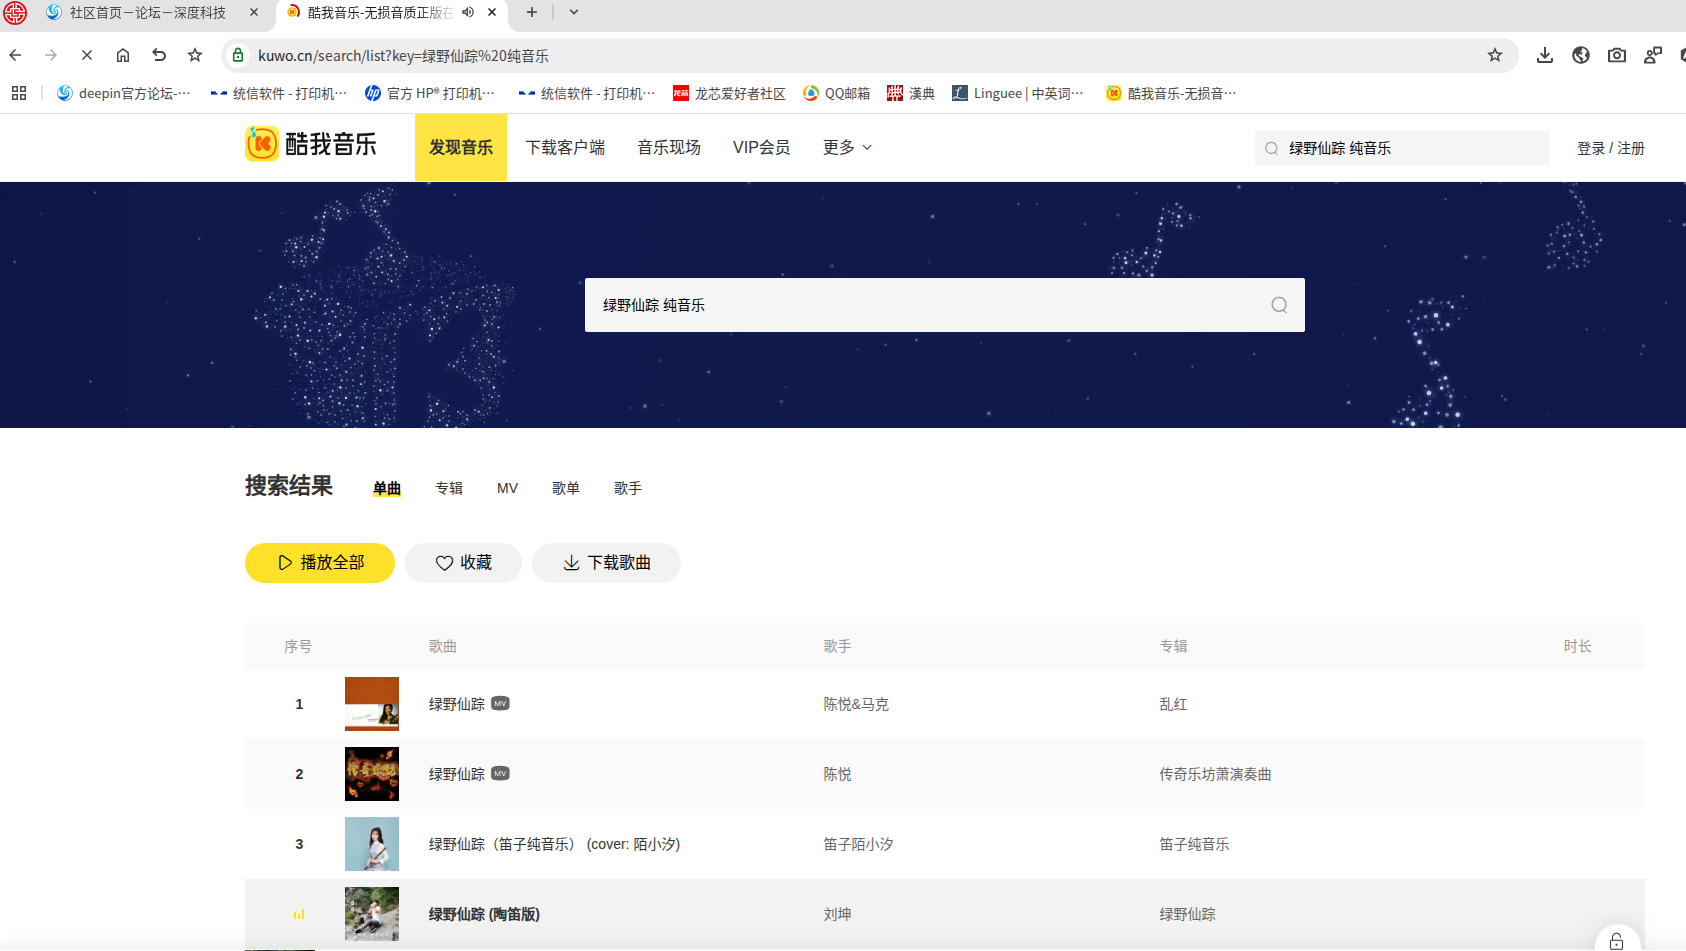The height and width of the screenshot is (951, 1686).
Task: Switch to the 歌手 search results tab
Action: click(x=628, y=488)
